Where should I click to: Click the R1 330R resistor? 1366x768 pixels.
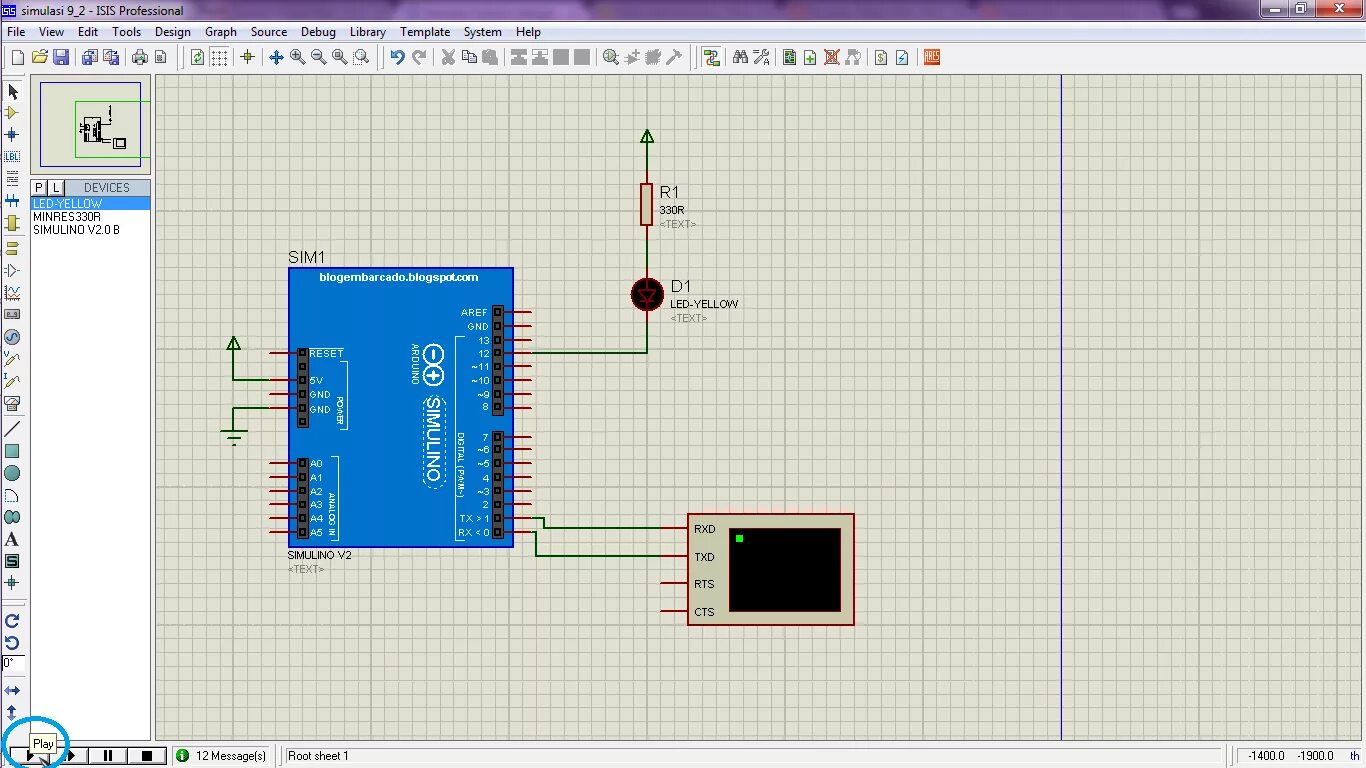click(647, 204)
